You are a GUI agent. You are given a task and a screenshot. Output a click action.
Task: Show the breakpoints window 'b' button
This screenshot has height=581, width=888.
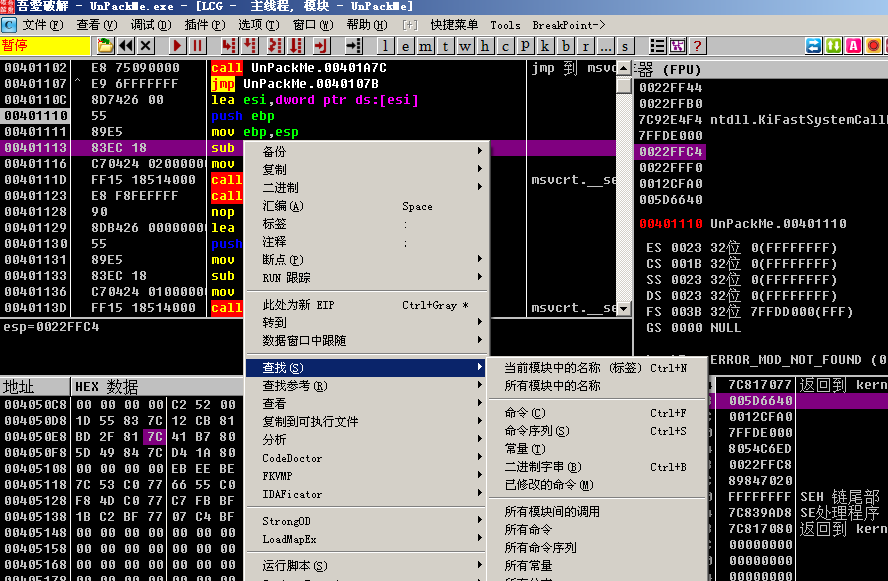[566, 46]
